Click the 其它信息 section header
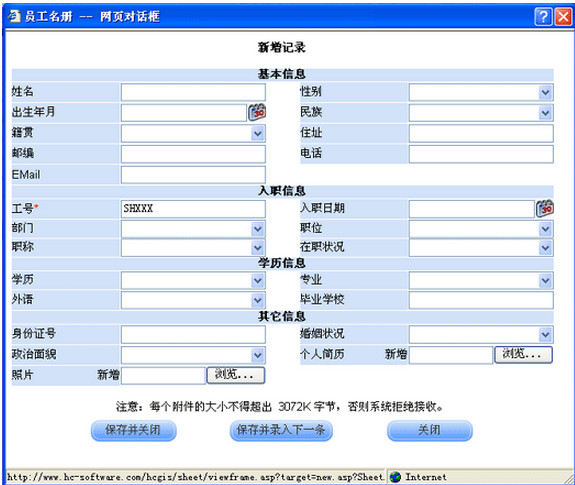Viewport: 575px width, 485px height. coord(282,316)
